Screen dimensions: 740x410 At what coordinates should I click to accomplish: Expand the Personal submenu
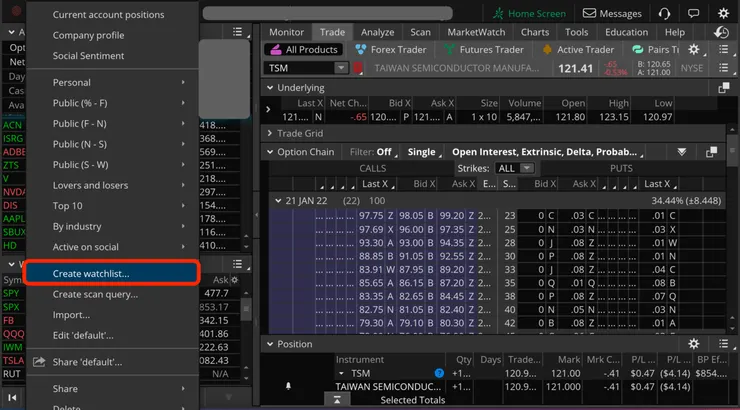point(112,83)
